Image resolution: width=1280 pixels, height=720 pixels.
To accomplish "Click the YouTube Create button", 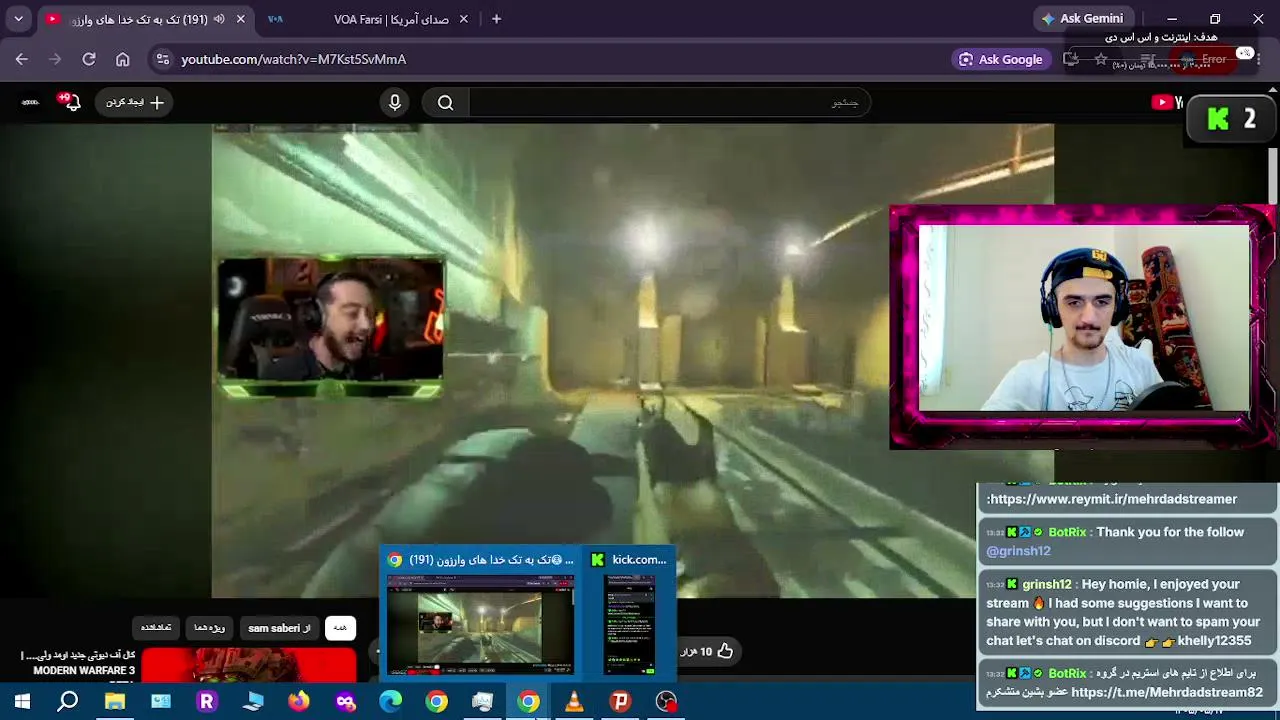I will [134, 102].
